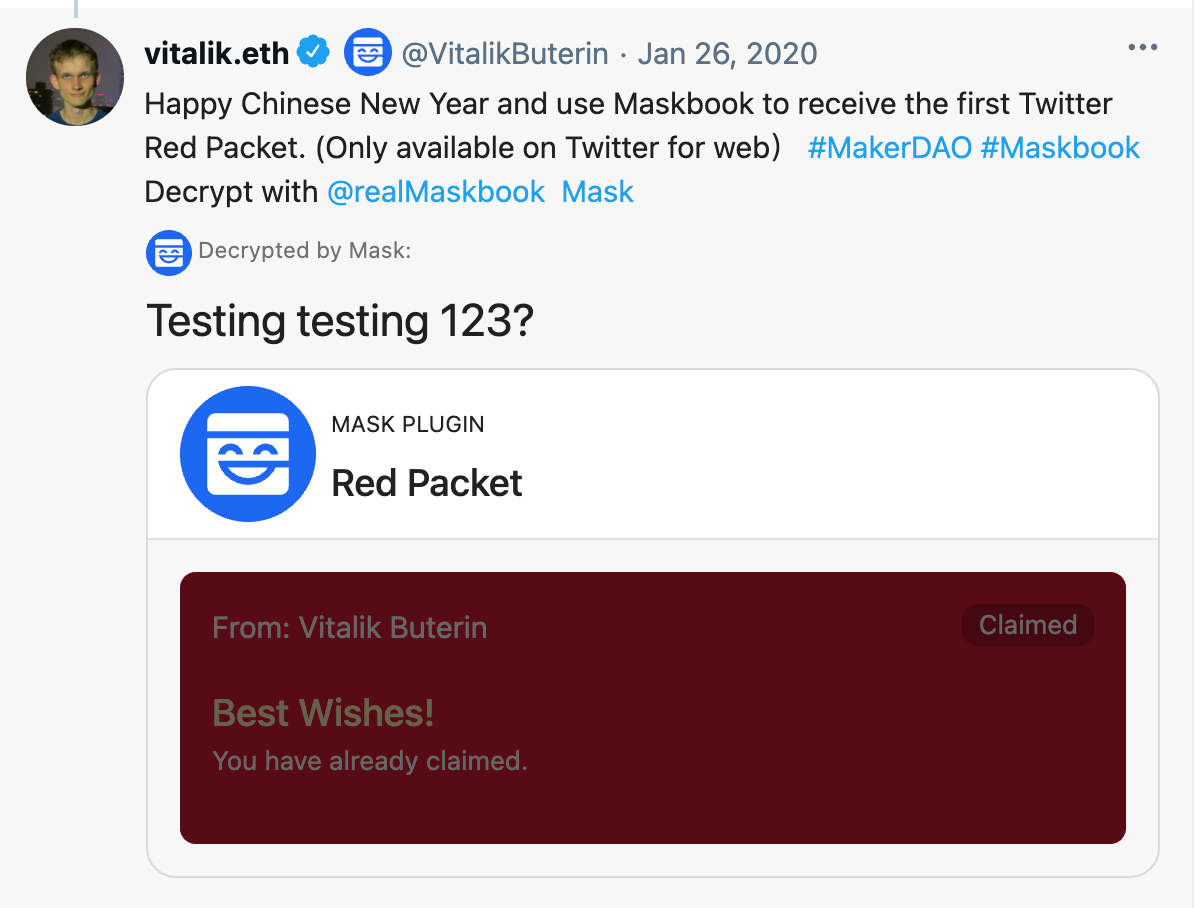Open the #Maskbook hashtag
1200x908 pixels.
(1059, 147)
